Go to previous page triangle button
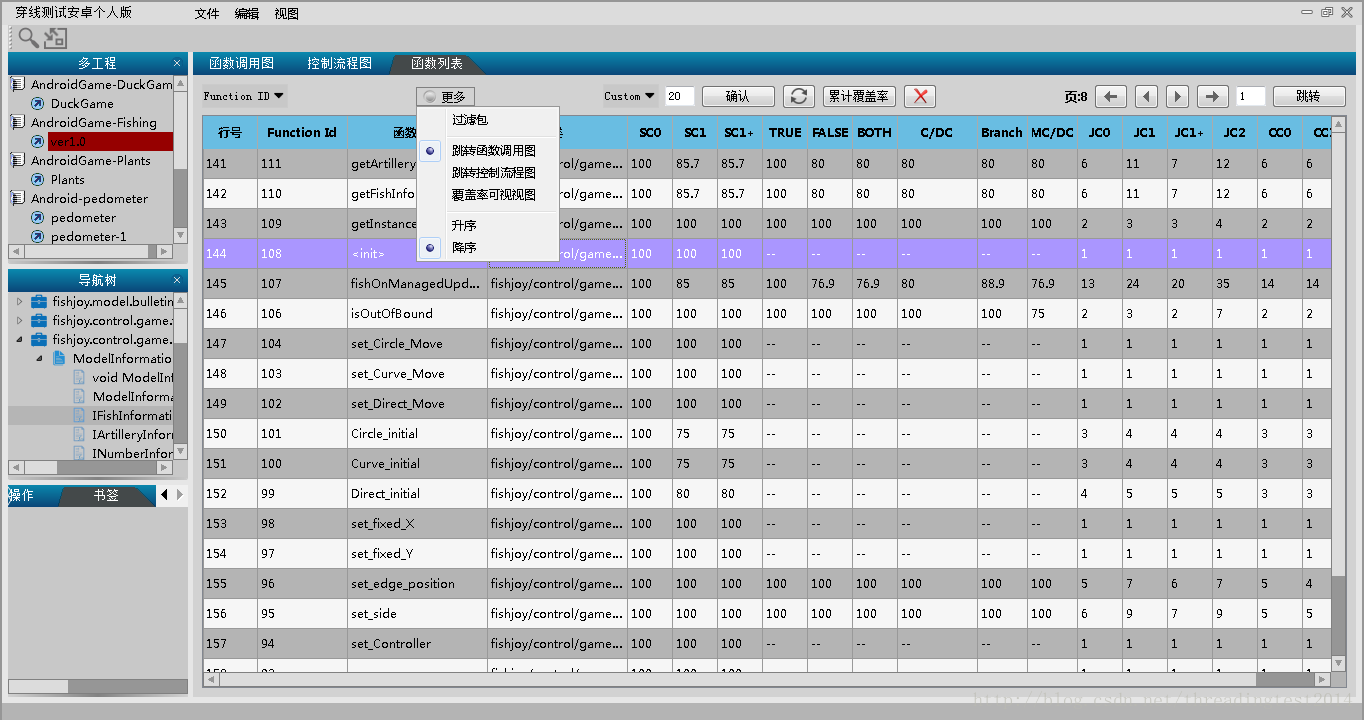Screen dimensions: 1364x720 click(1147, 96)
